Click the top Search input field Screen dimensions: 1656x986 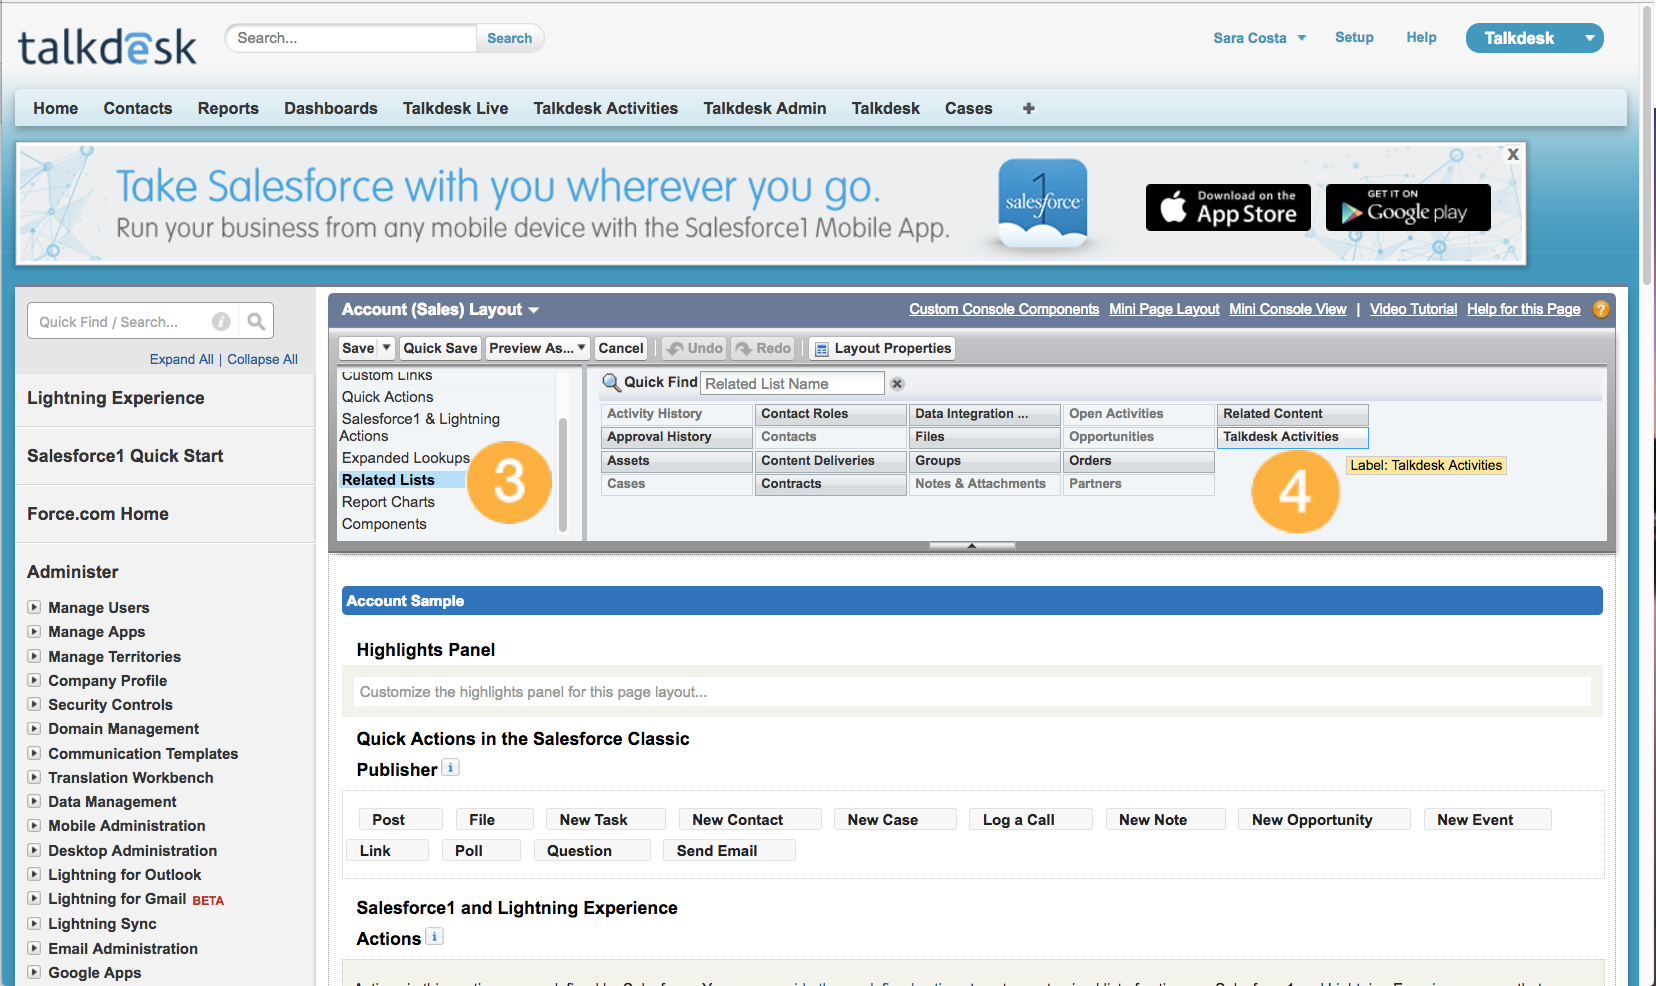(351, 38)
